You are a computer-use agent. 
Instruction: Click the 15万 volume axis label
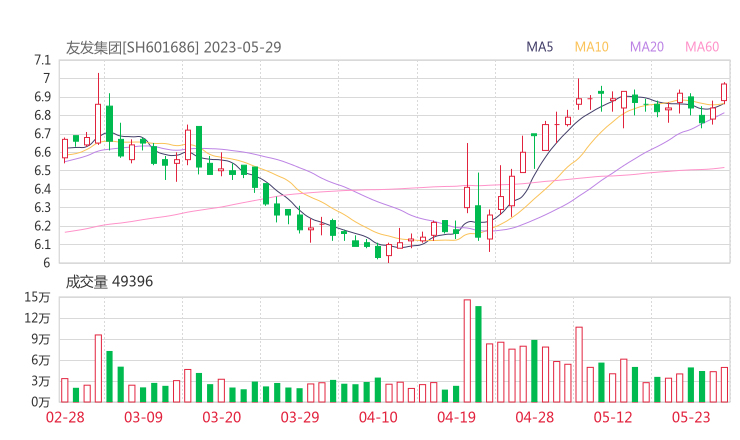(37, 297)
